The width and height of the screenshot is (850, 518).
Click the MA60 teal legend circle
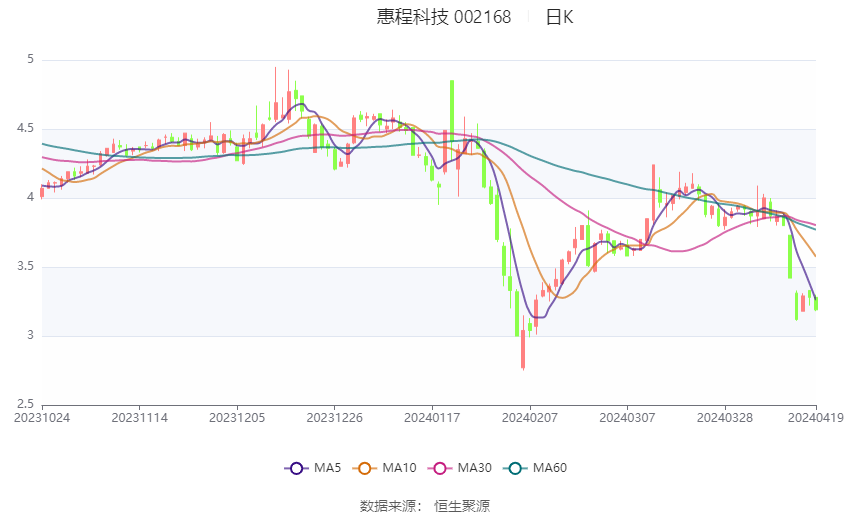click(514, 467)
